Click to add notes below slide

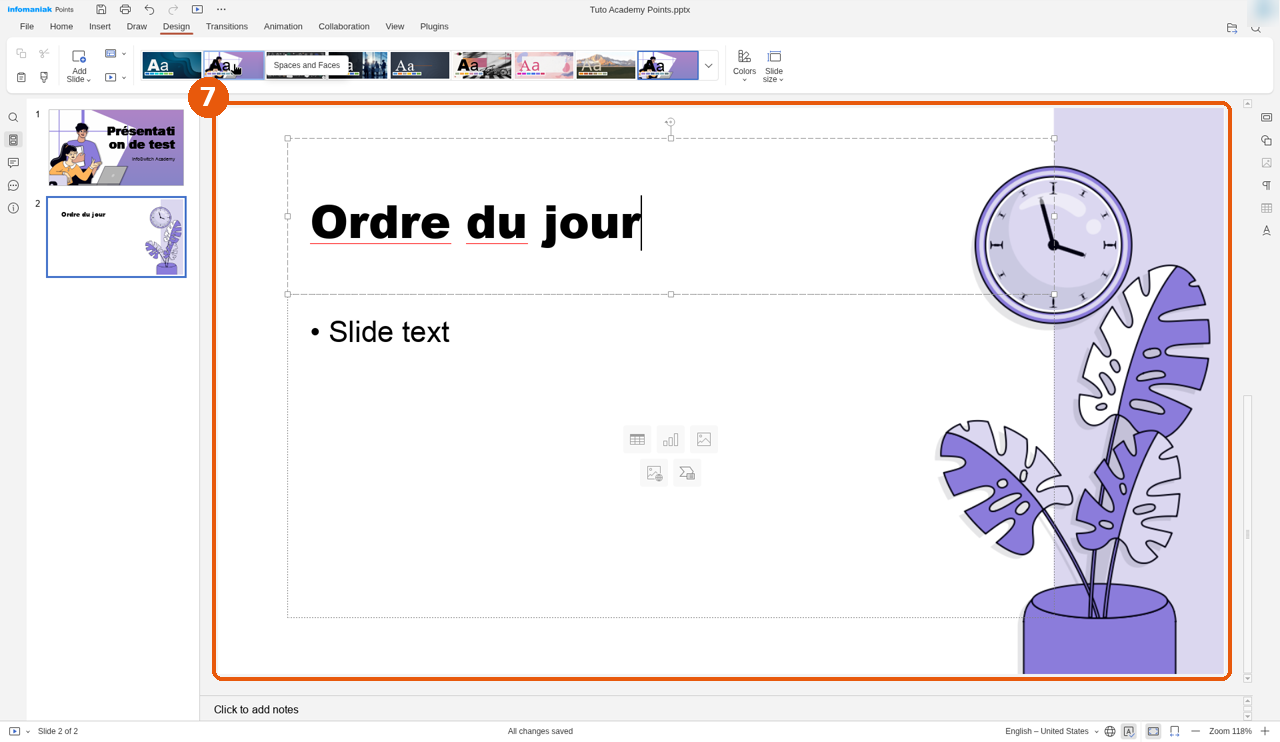256,710
